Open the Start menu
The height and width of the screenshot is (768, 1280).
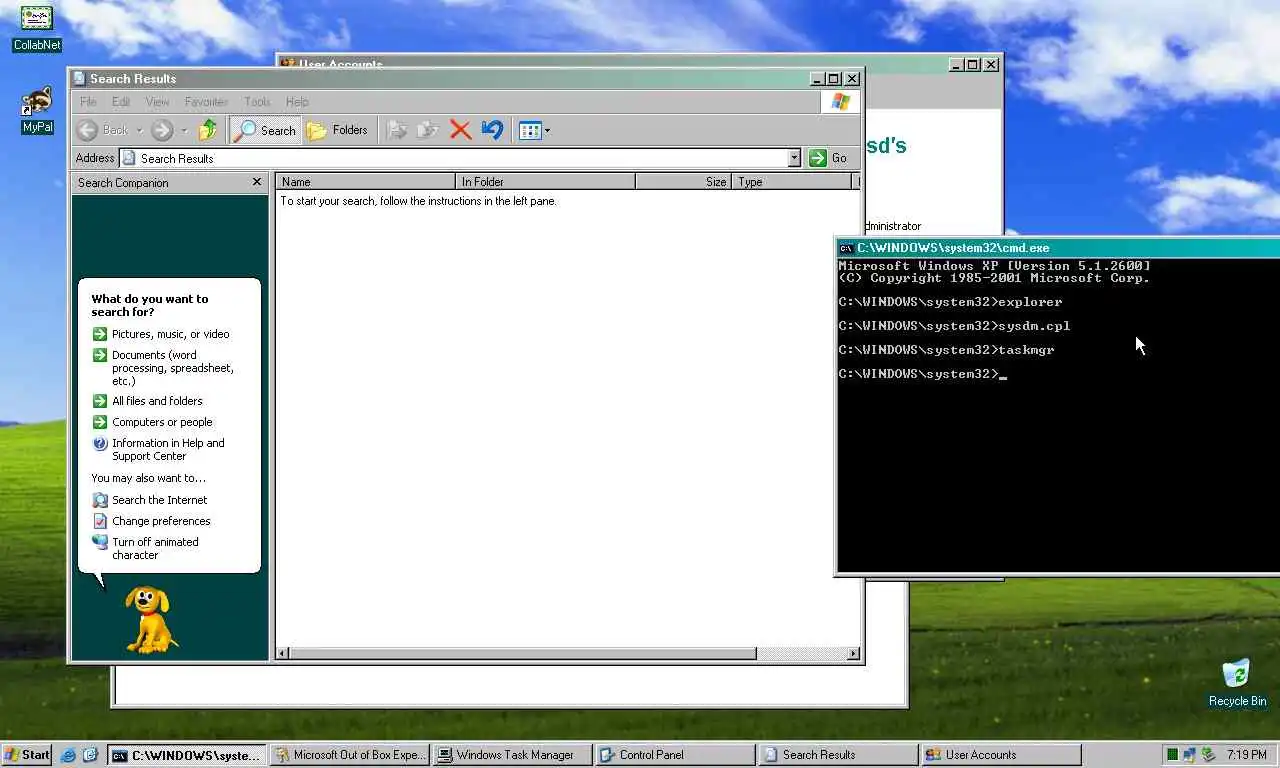pos(27,755)
